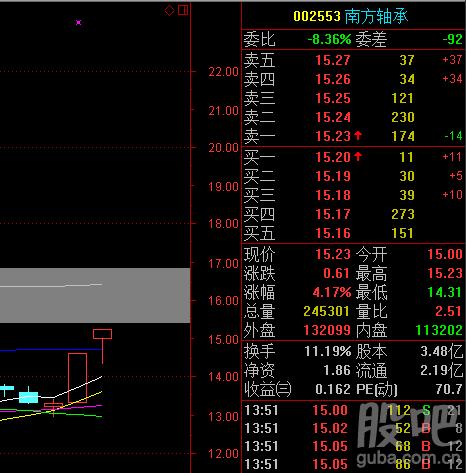466x473 pixels.
Task: Select the 卖四 price 15.26
Action: coord(333,79)
